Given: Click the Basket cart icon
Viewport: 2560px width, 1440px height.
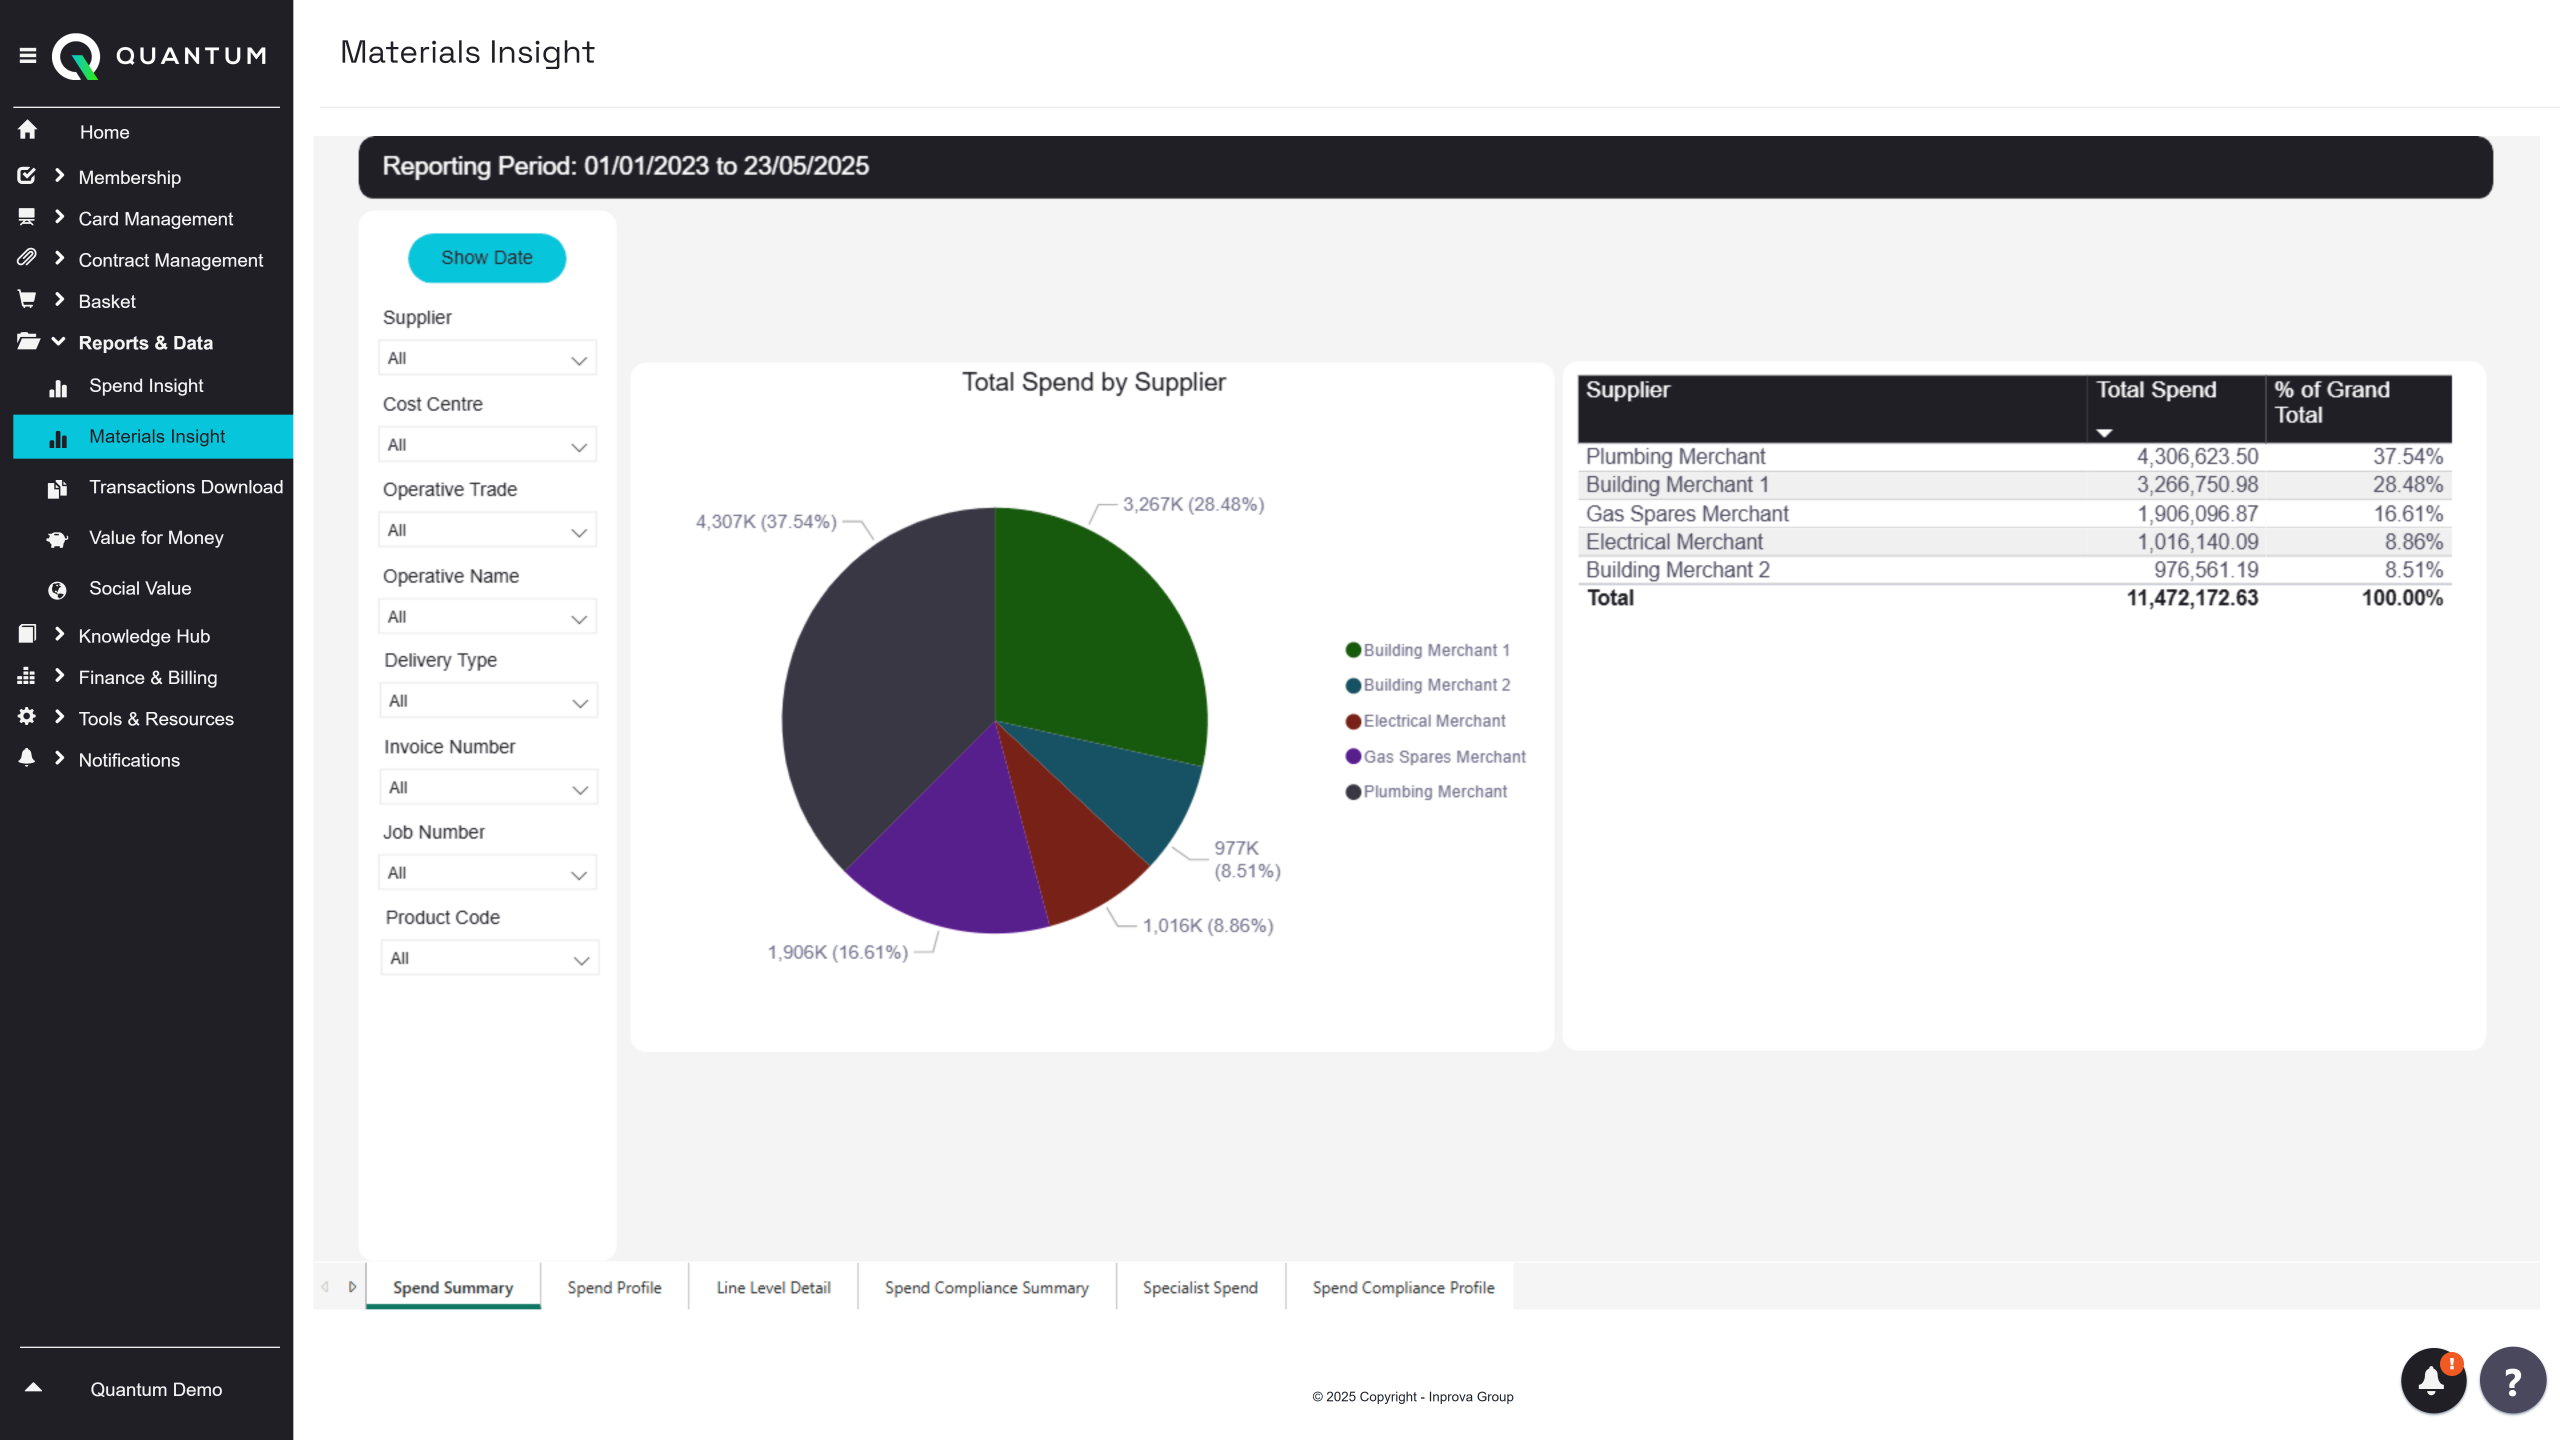Looking at the screenshot, I should pyautogui.click(x=27, y=300).
